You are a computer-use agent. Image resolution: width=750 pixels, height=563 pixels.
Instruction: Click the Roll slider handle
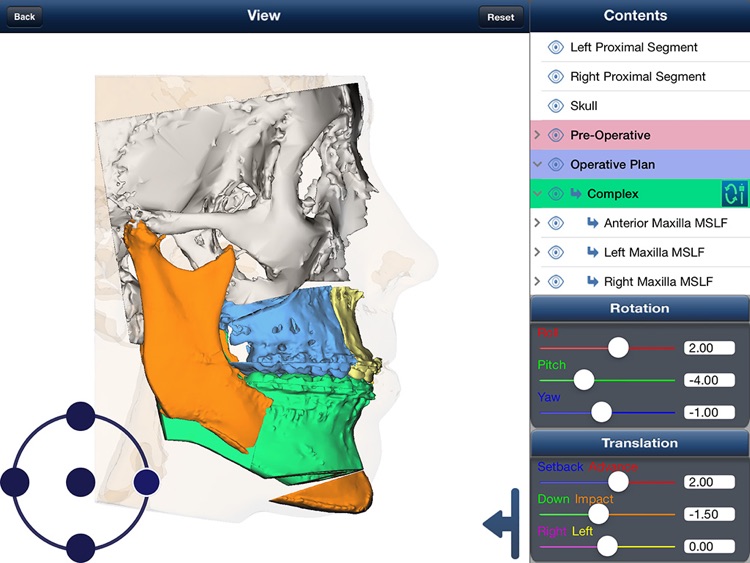click(618, 347)
